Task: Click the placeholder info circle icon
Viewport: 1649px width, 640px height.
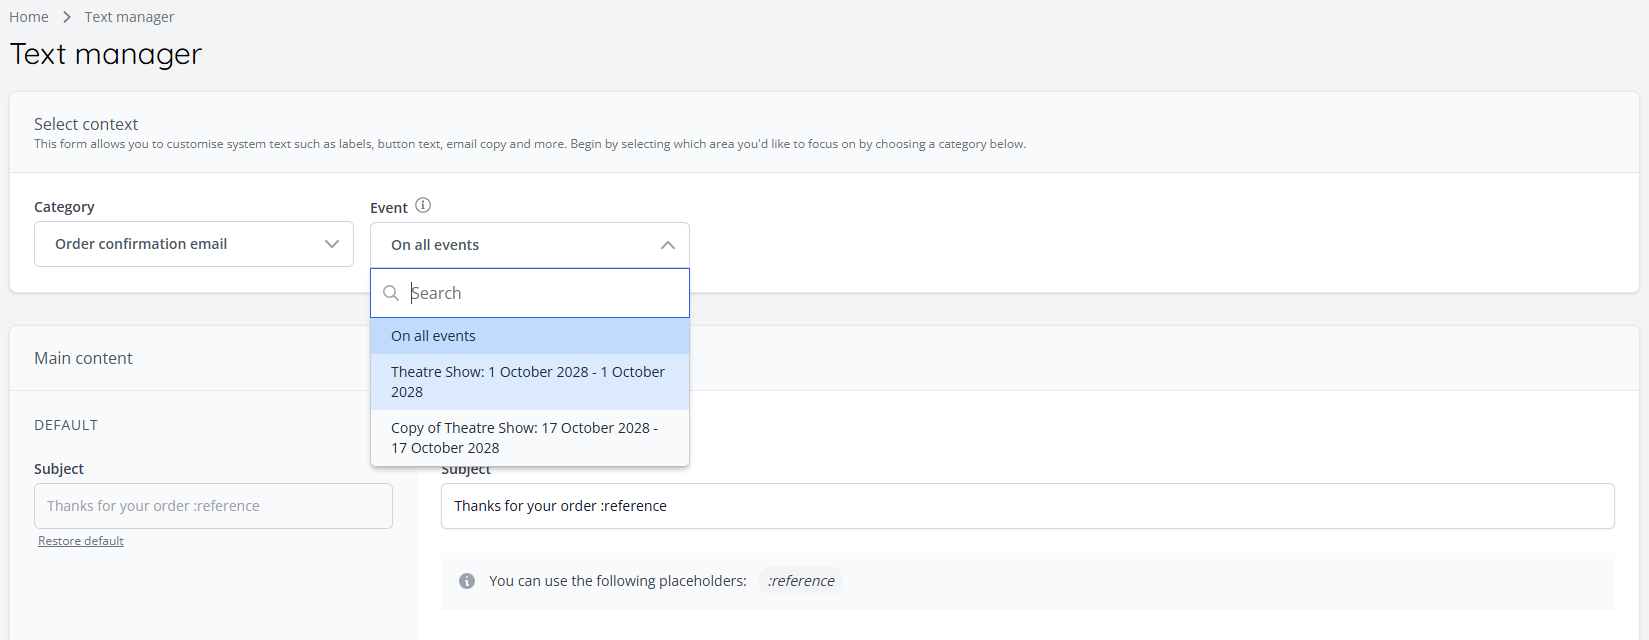Action: tap(467, 581)
